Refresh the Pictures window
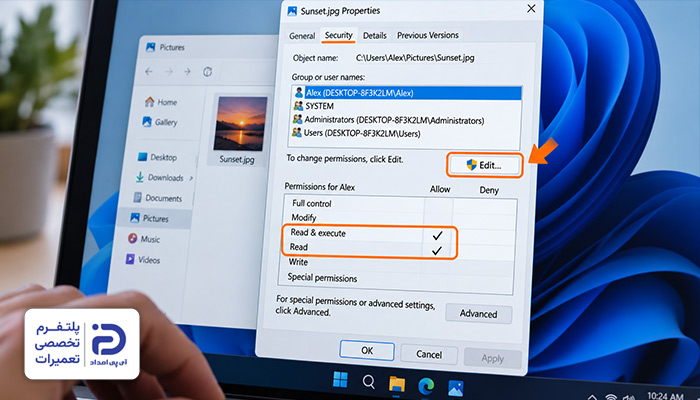The height and width of the screenshot is (400, 700). coord(208,72)
